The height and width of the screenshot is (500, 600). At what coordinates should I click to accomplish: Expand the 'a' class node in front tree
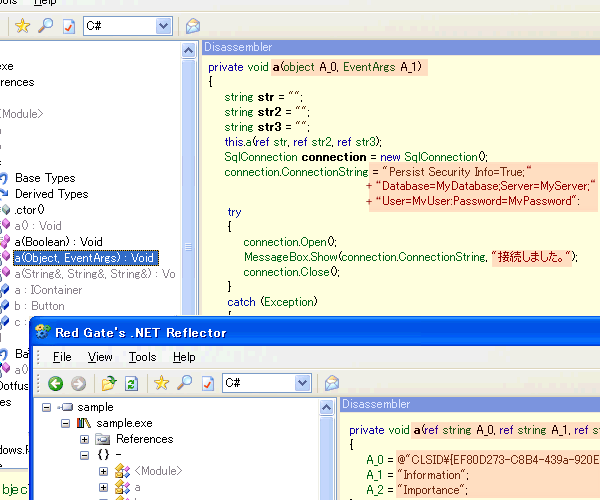(x=103, y=487)
